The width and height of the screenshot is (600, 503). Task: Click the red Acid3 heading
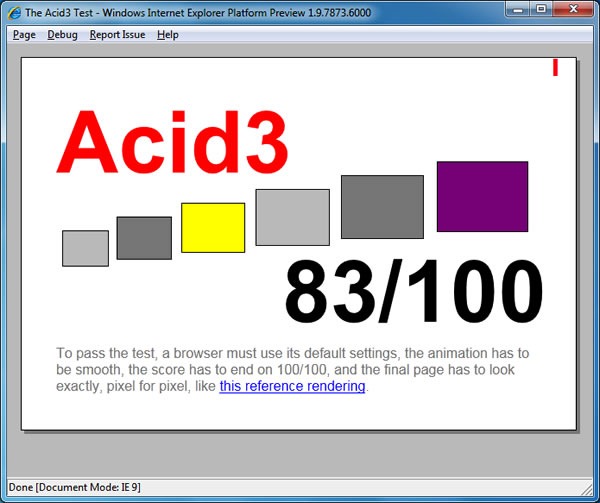tap(172, 142)
